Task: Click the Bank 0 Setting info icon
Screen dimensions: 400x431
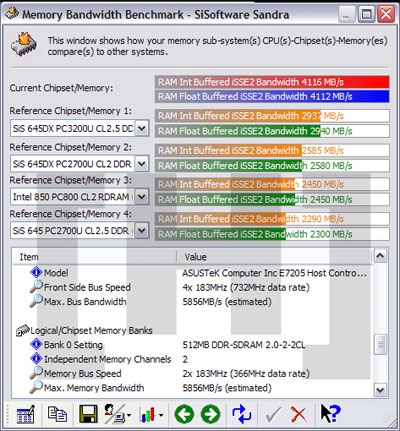Action: (x=36, y=344)
